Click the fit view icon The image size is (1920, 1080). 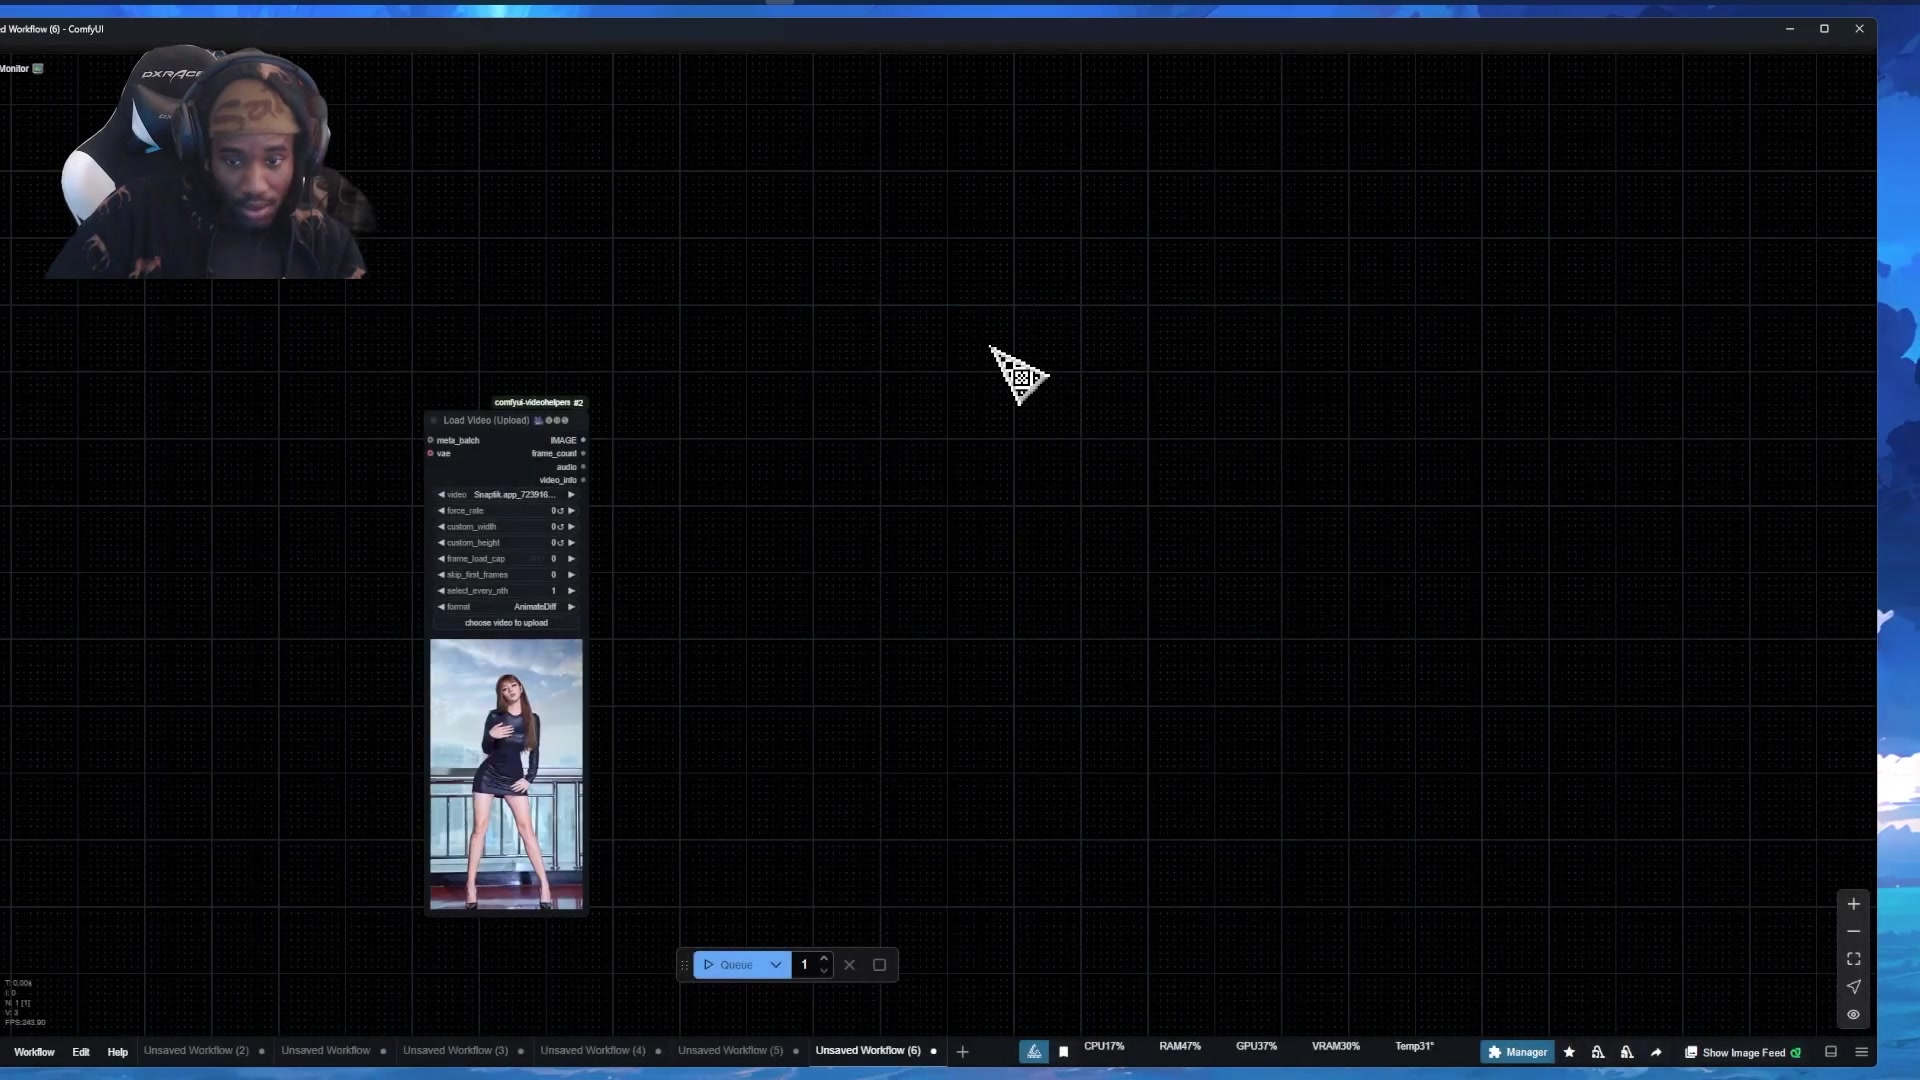pos(1853,959)
